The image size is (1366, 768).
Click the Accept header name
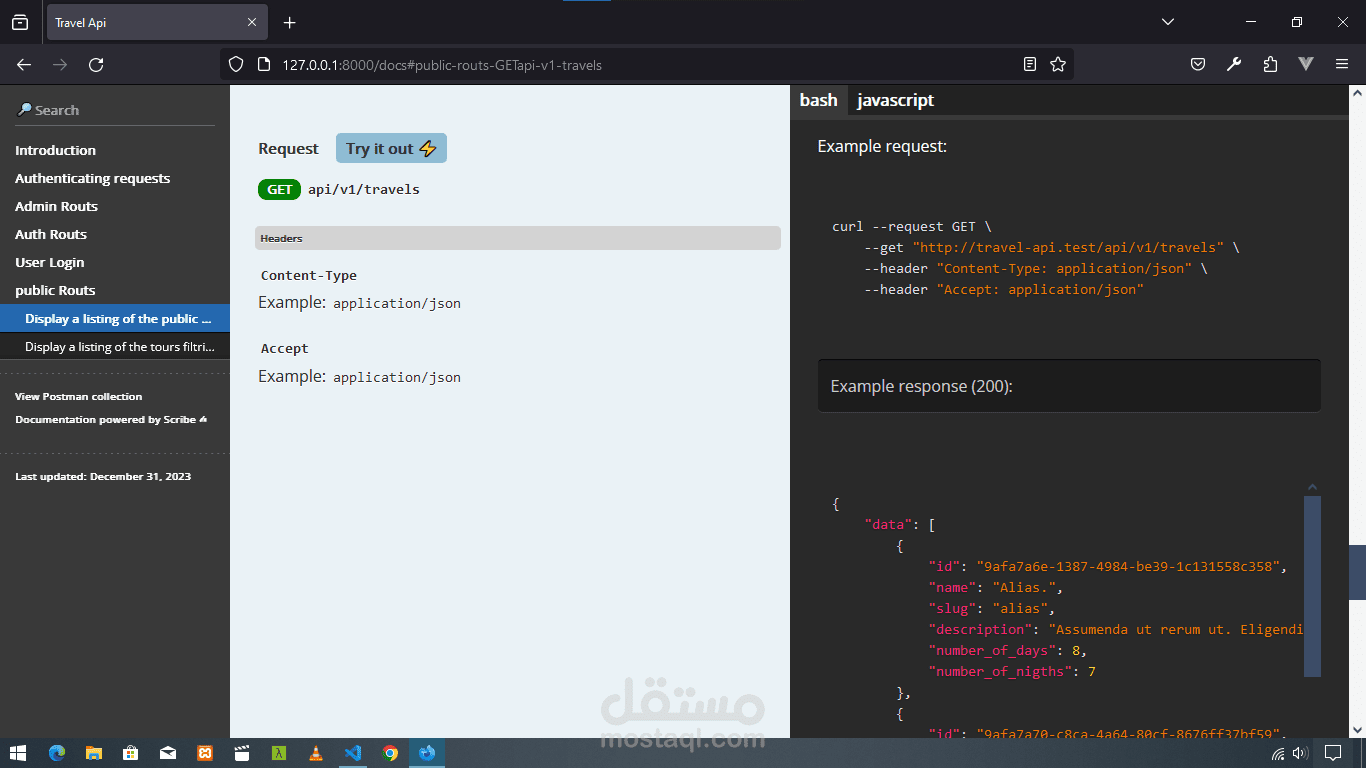click(x=285, y=348)
